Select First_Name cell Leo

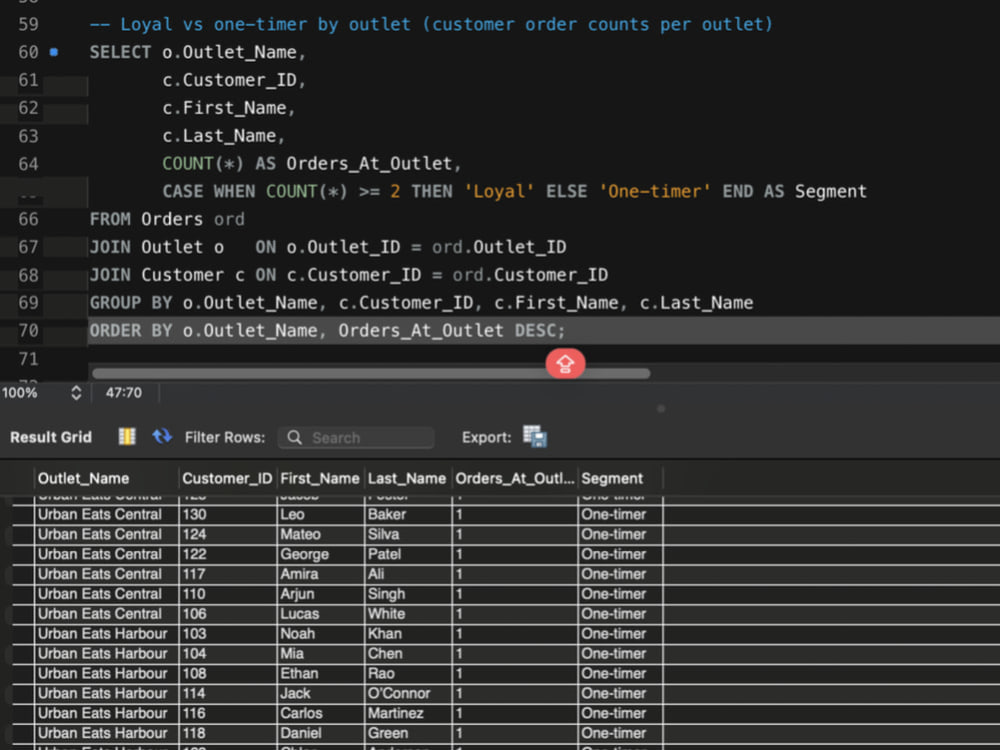(321, 515)
